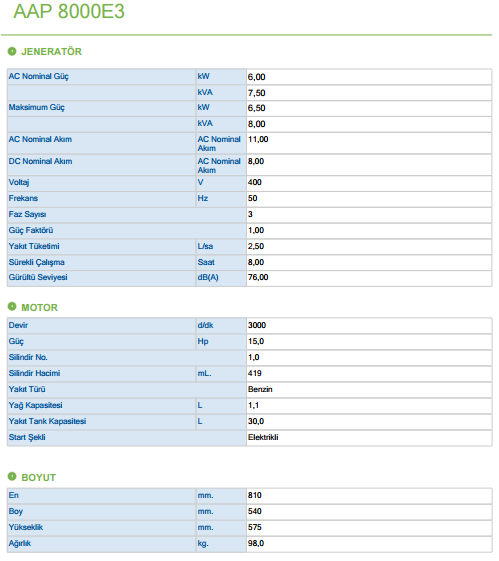Screen dimensions: 499x561
Task: Click the Silindir Hacimi label
Action: 34,373
